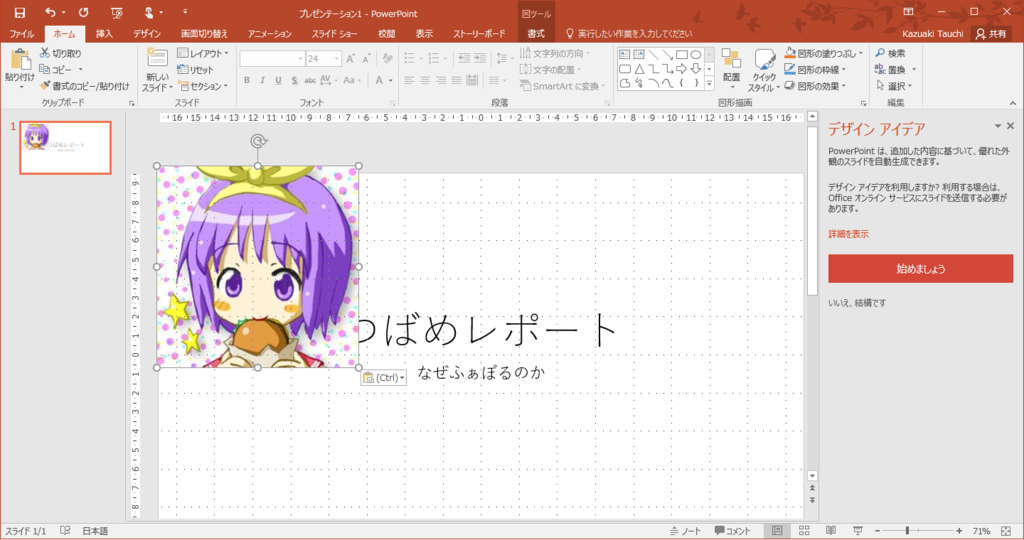Click the Undo arrow icon

(x=50, y=12)
